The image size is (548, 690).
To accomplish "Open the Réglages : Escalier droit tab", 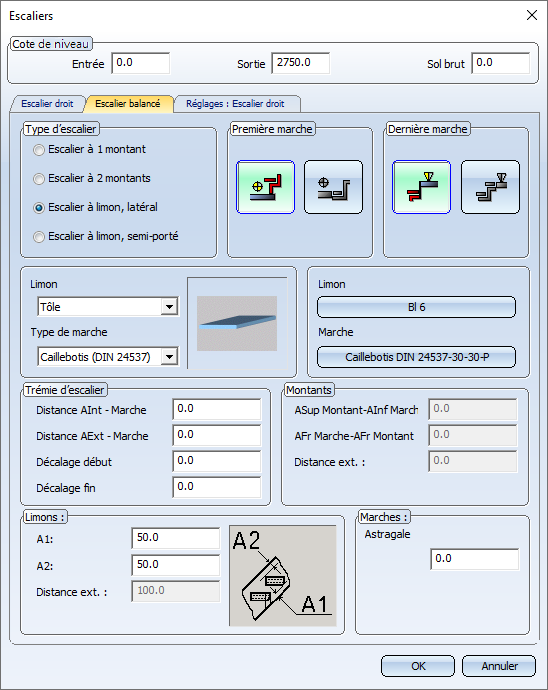I will click(x=235, y=104).
